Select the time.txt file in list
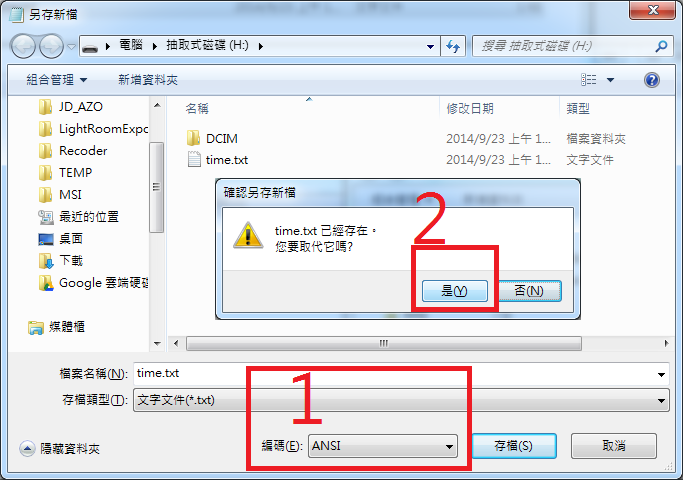The height and width of the screenshot is (480, 683). [x=227, y=160]
